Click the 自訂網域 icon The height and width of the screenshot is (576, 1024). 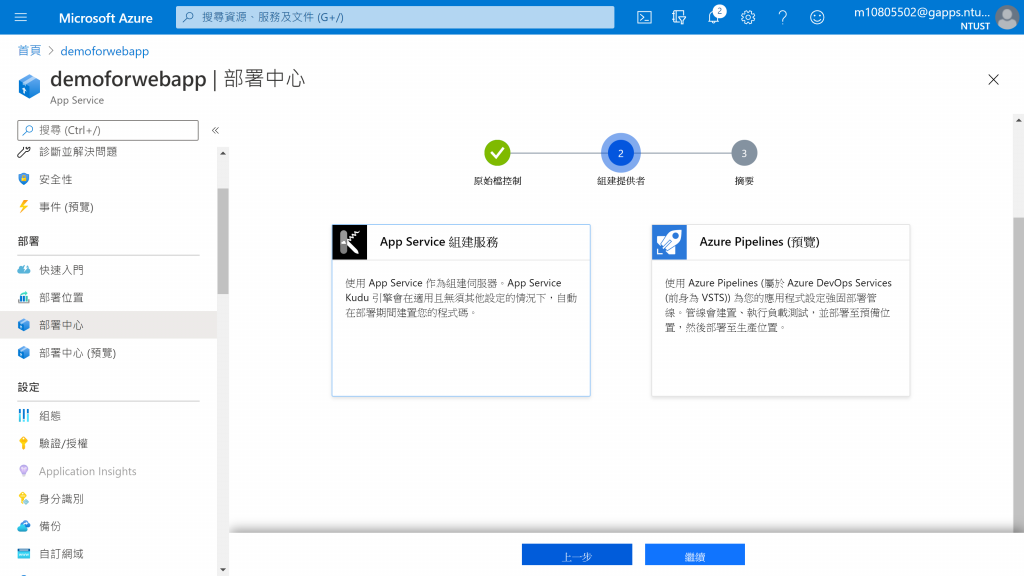click(x=24, y=554)
